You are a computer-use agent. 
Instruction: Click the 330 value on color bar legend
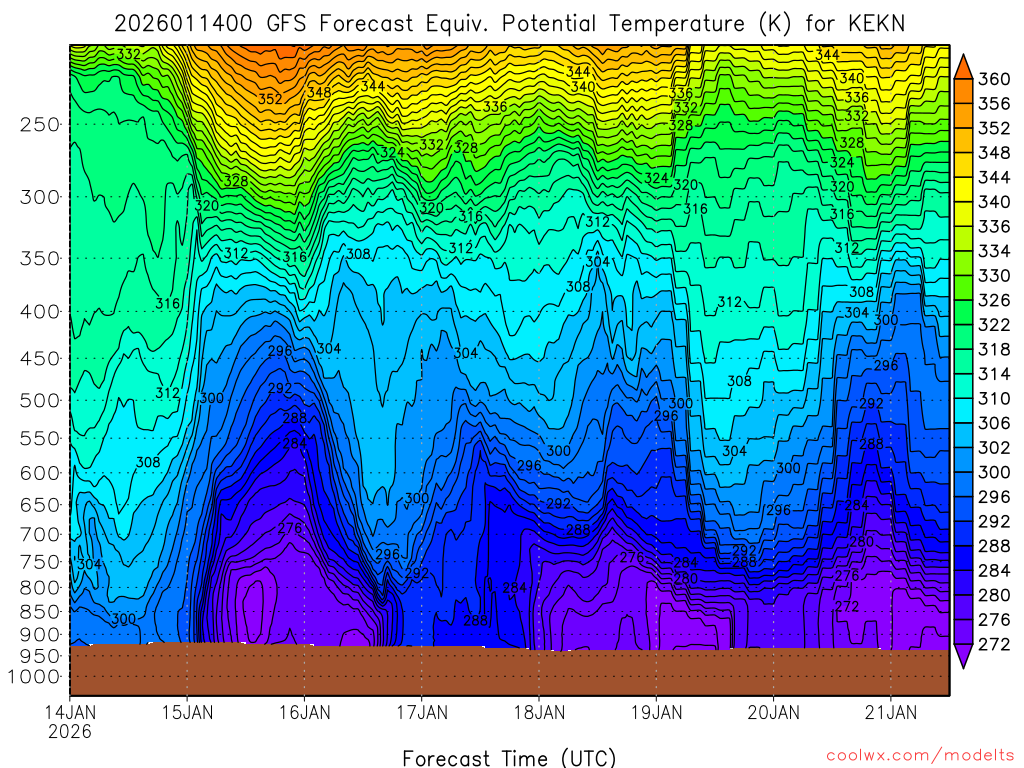(x=994, y=276)
